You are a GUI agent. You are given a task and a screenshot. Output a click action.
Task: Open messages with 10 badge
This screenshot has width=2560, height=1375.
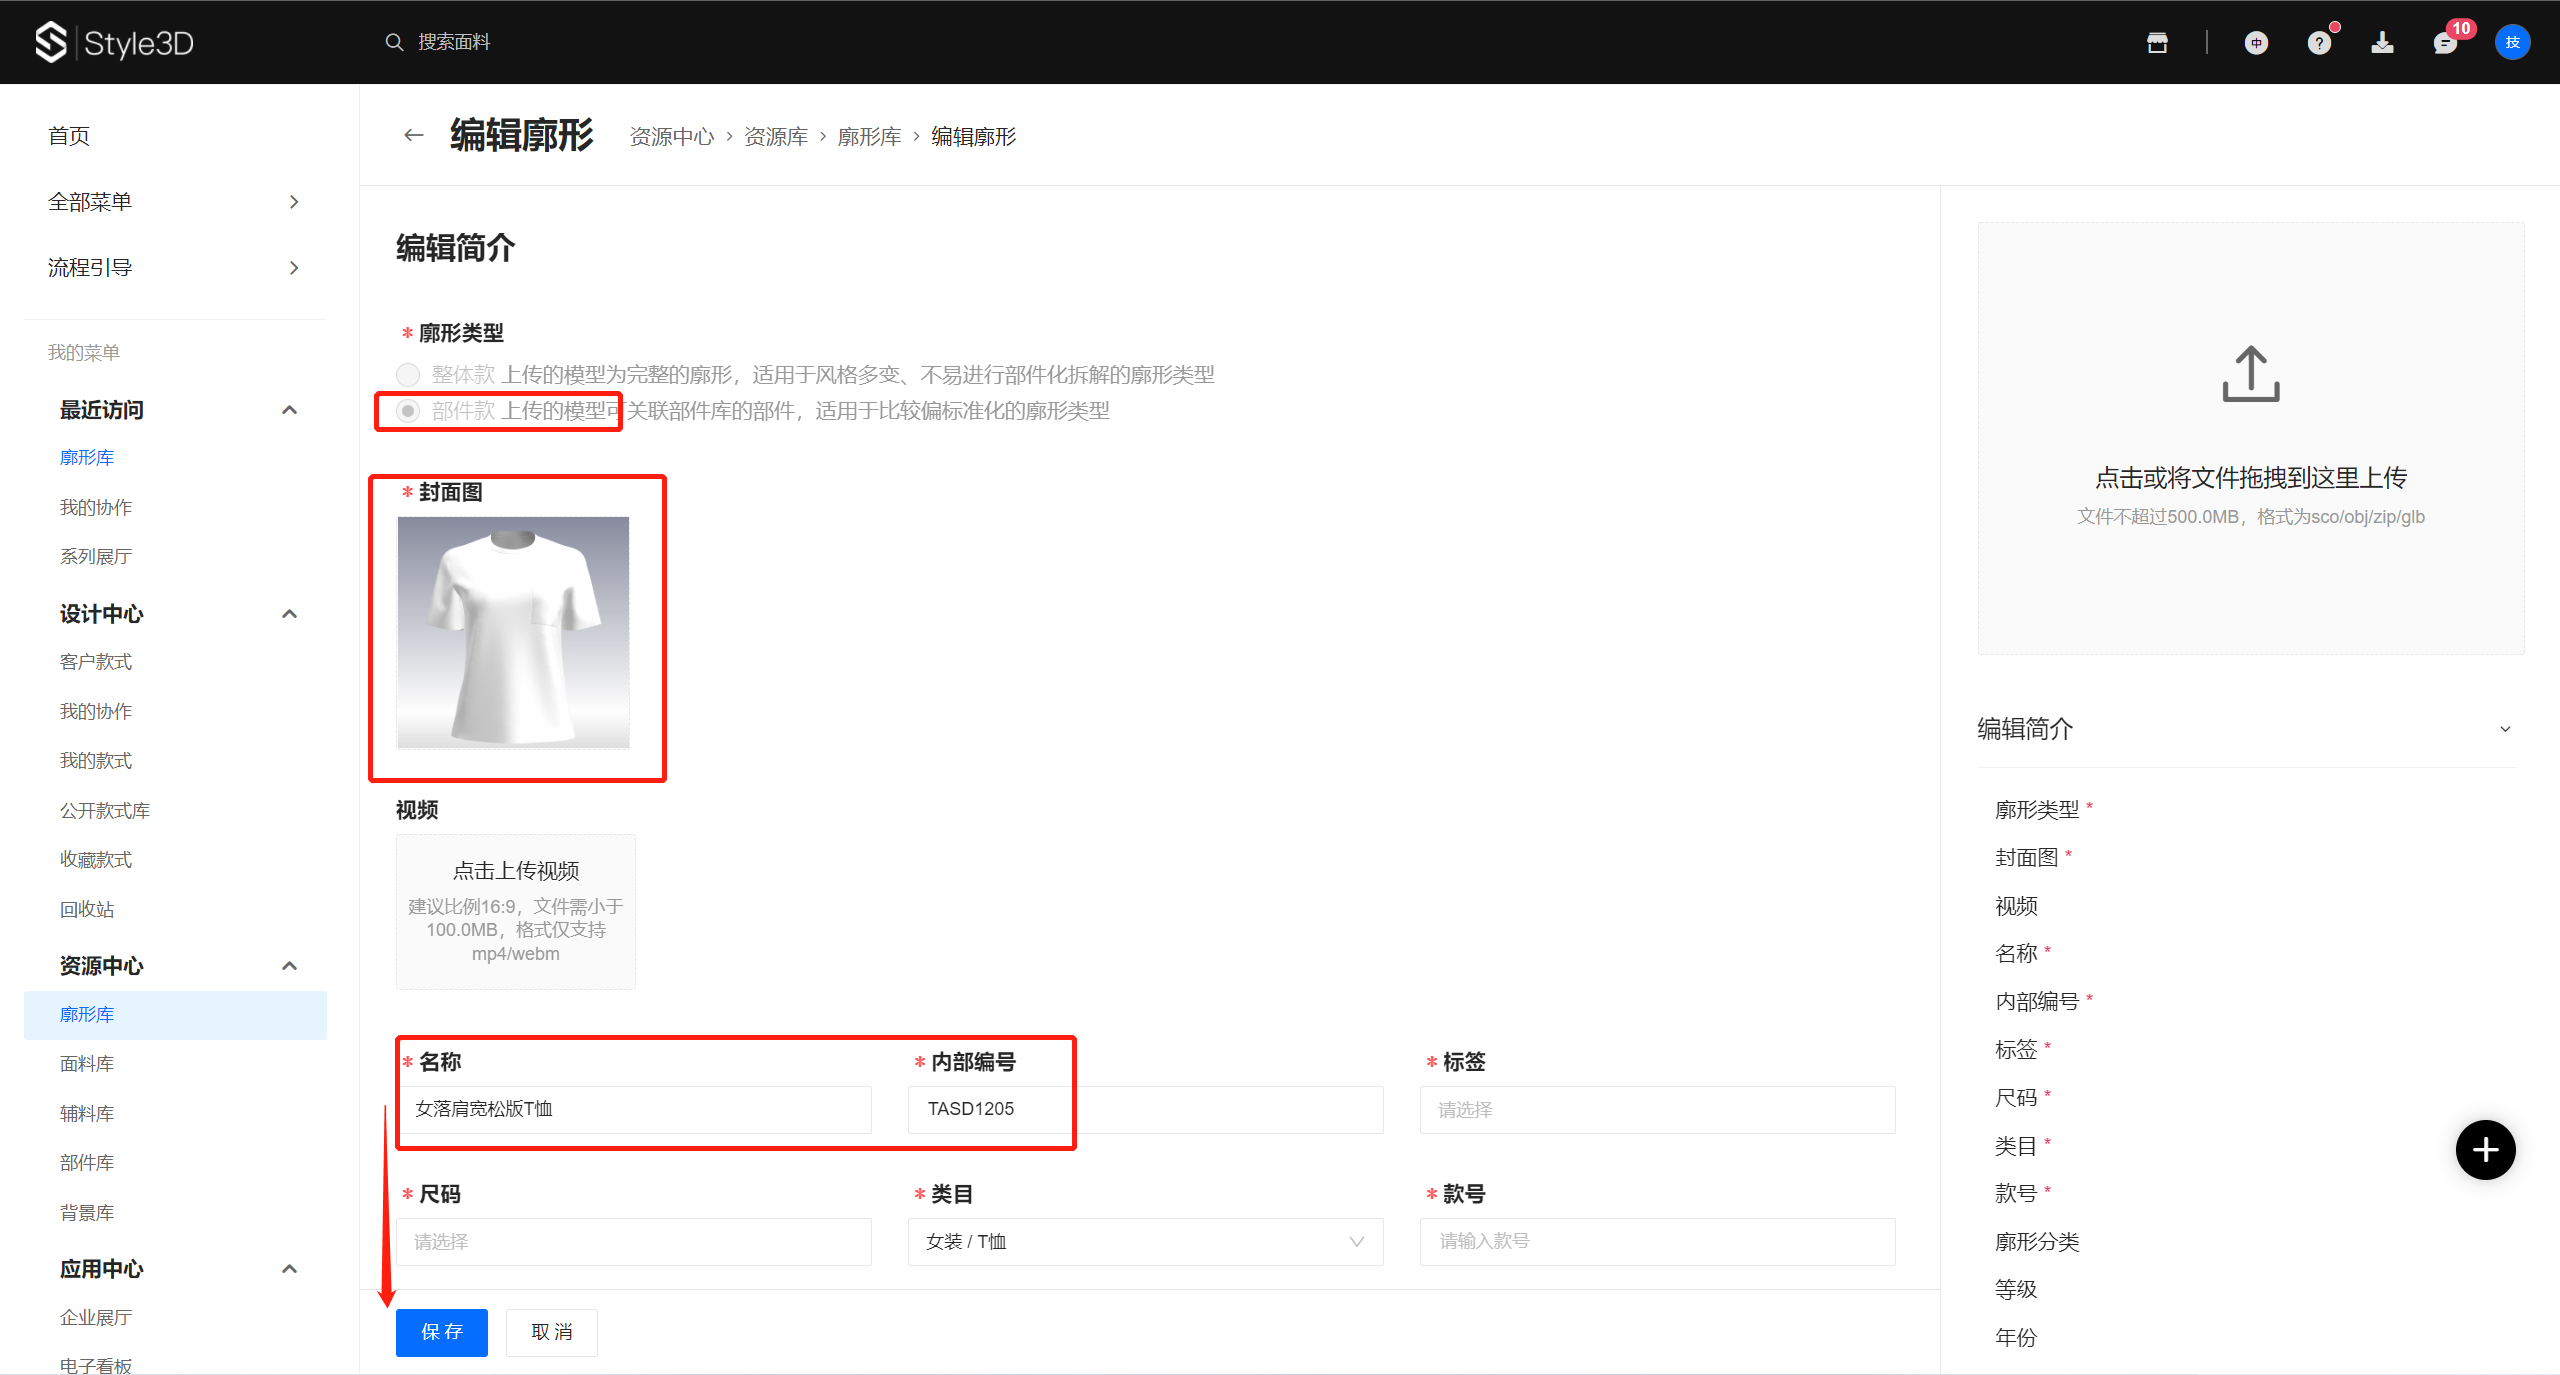point(2445,43)
